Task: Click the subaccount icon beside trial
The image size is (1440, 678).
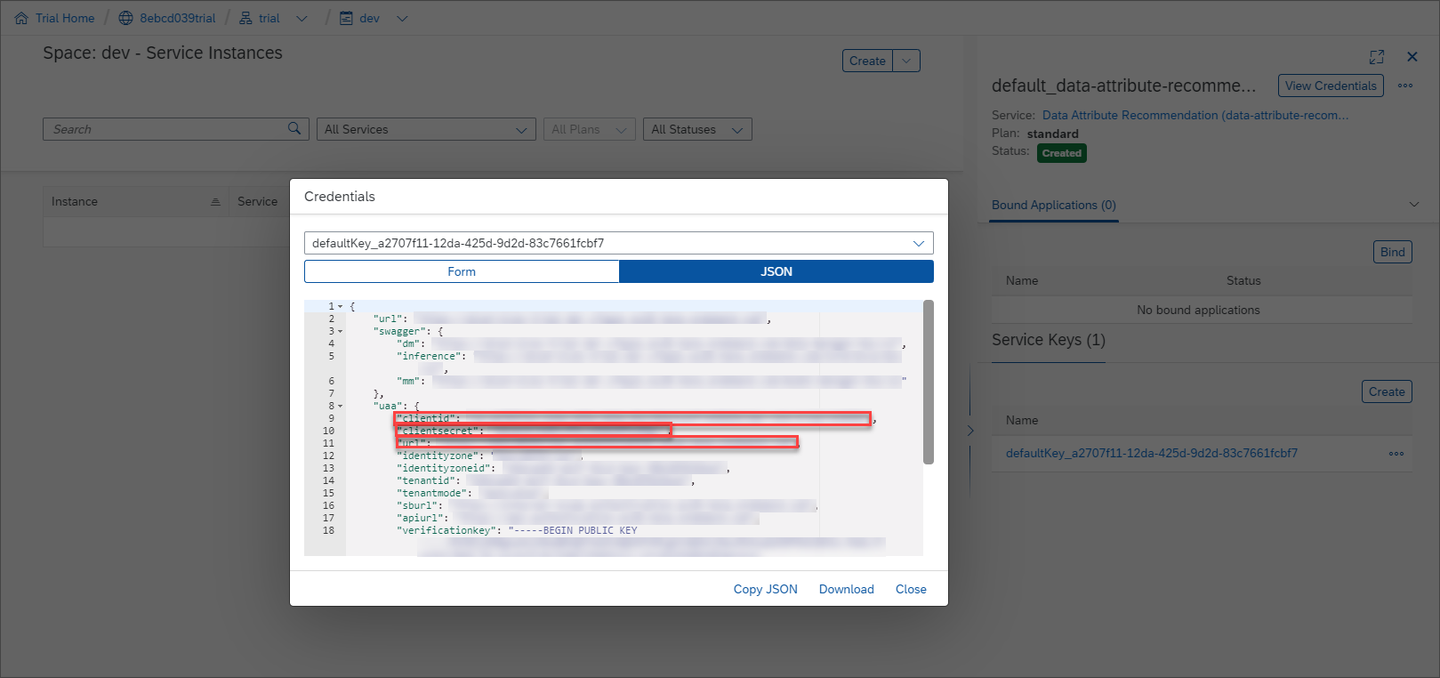Action: pos(246,18)
